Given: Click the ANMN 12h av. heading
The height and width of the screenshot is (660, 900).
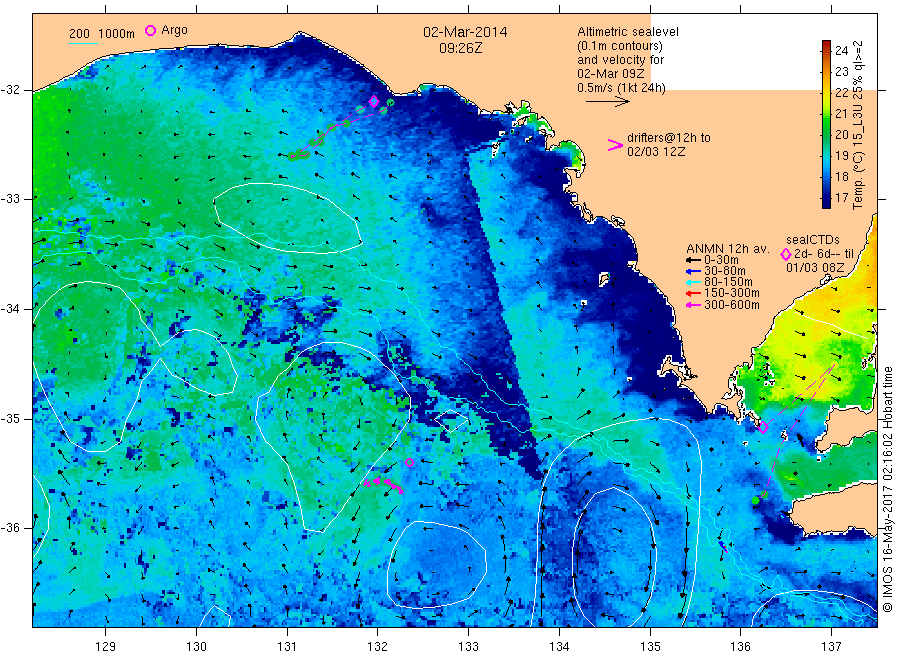Looking at the screenshot, I should coord(727,249).
